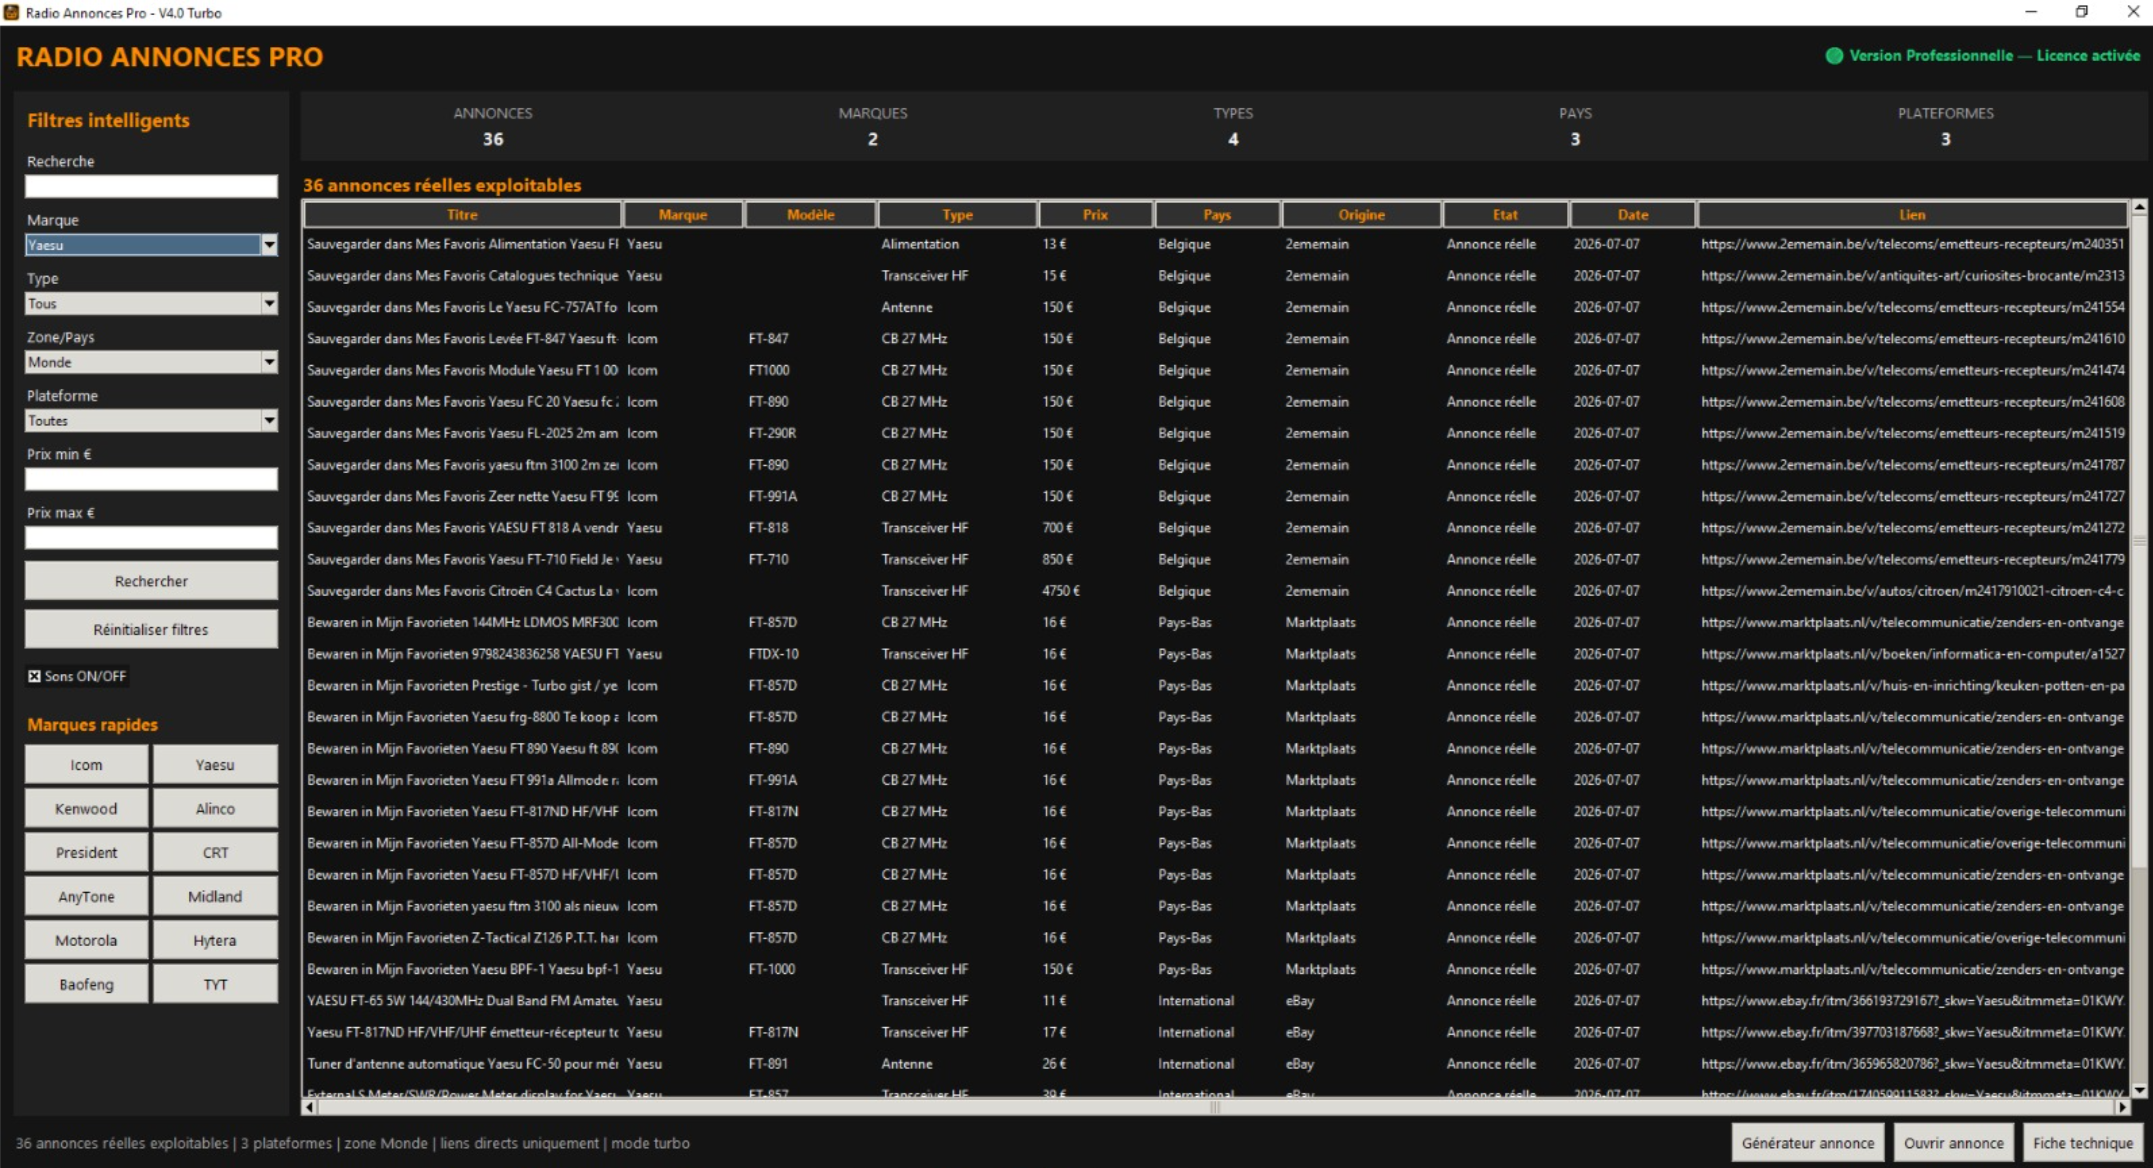Sort by the Prix column header

click(x=1095, y=215)
